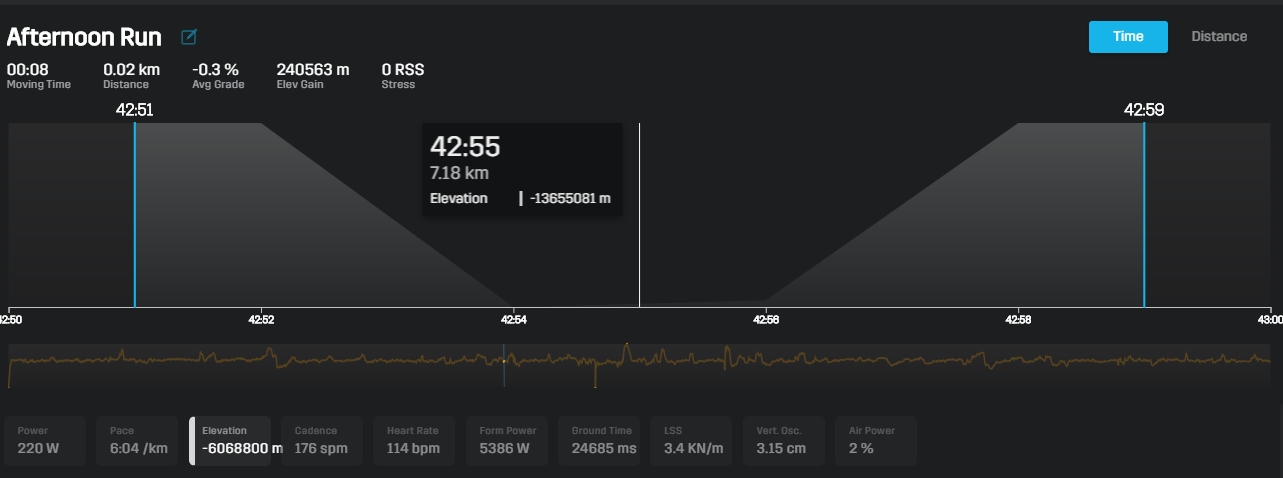The image size is (1283, 478).
Task: Click the edit icon next to Afternoon Run
Action: (189, 37)
